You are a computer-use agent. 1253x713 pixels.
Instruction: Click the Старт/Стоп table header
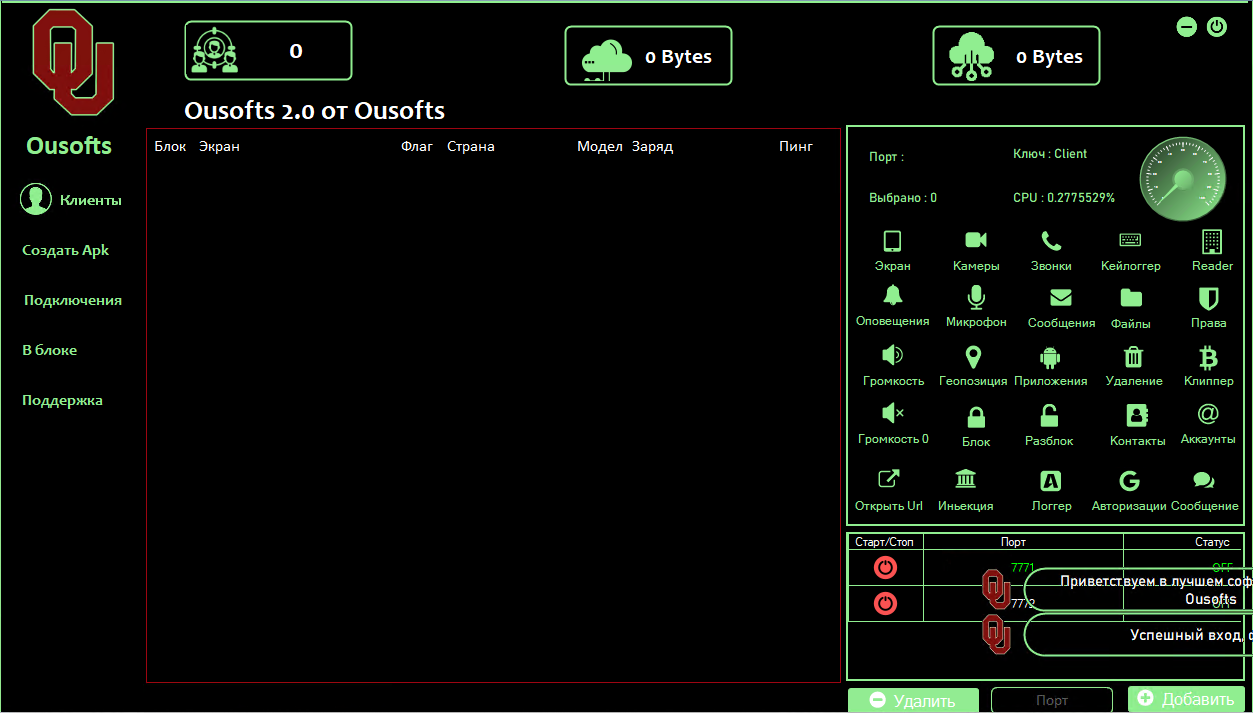coord(885,542)
